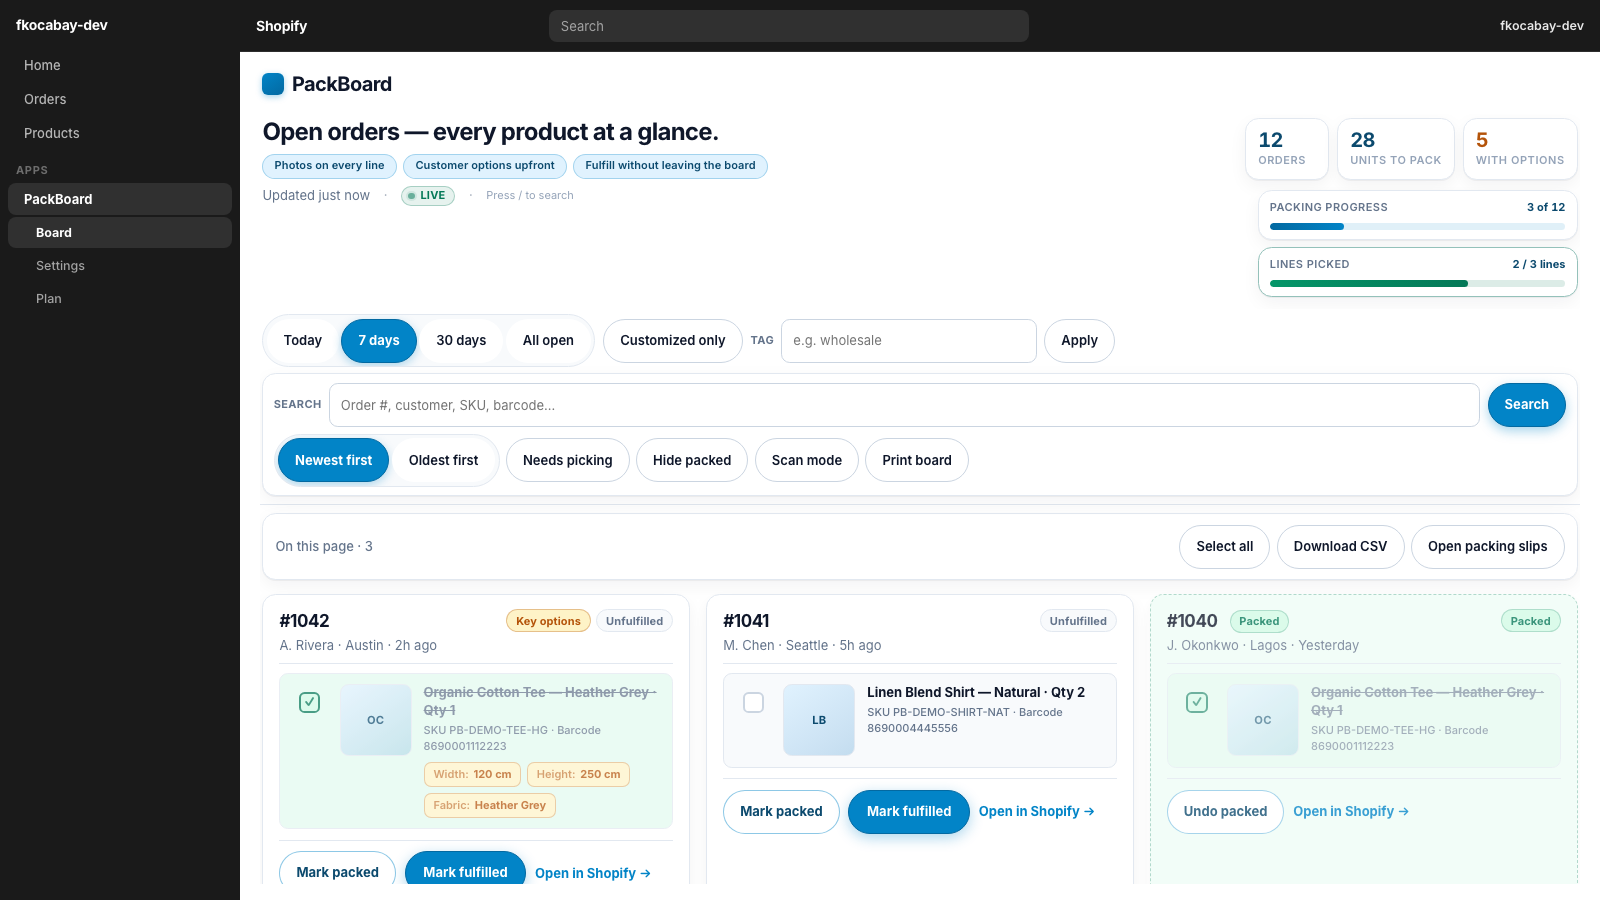Select the 30 days date range
1600x900 pixels.
(x=461, y=341)
